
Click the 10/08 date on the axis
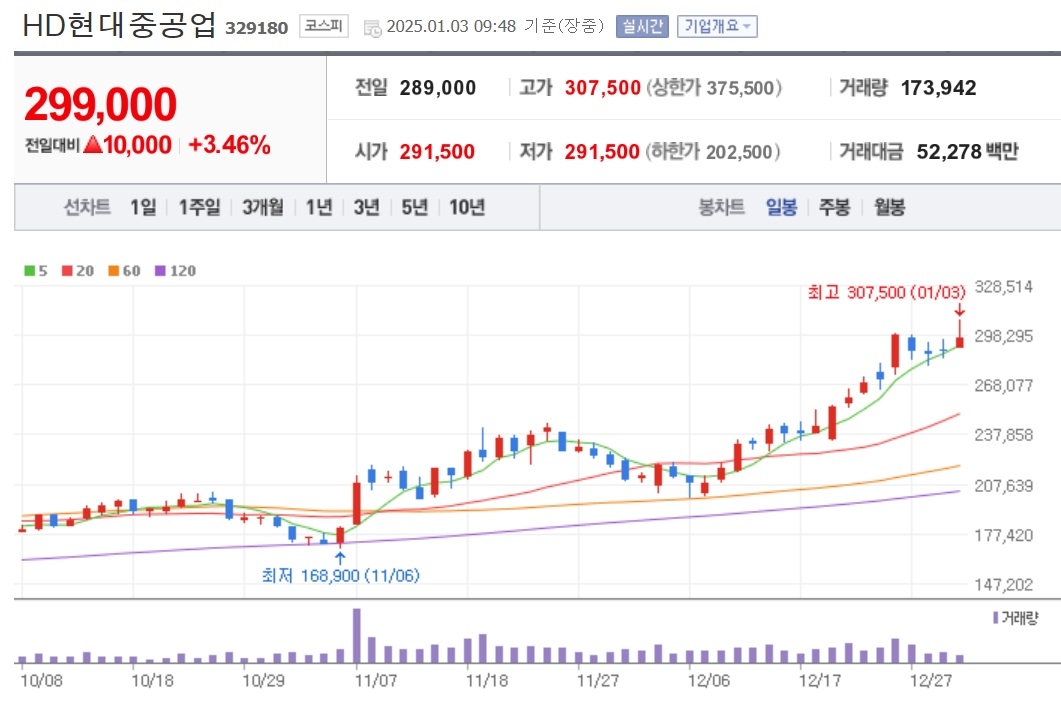tap(41, 680)
